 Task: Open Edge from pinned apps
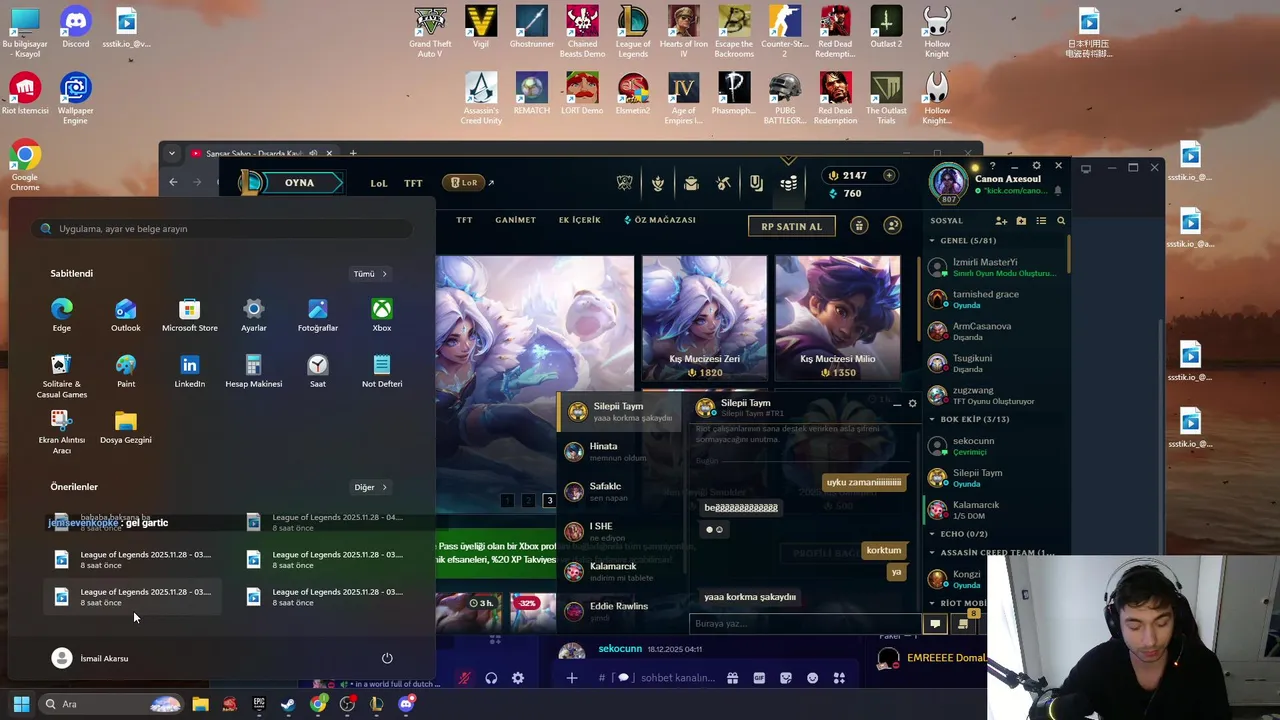(62, 315)
